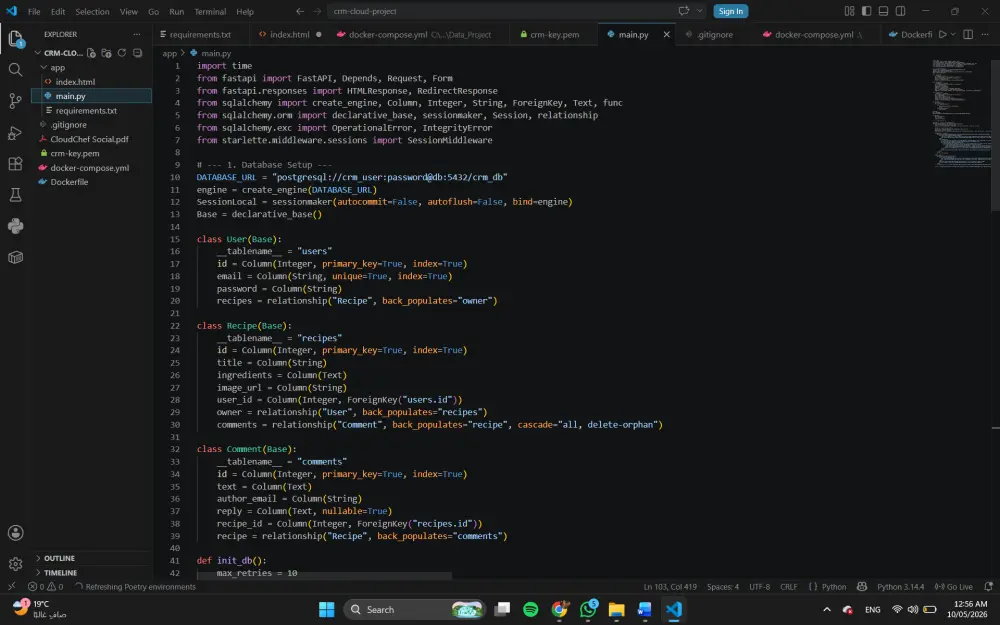Open the Selection menu
This screenshot has height=625, width=1000.
92,11
